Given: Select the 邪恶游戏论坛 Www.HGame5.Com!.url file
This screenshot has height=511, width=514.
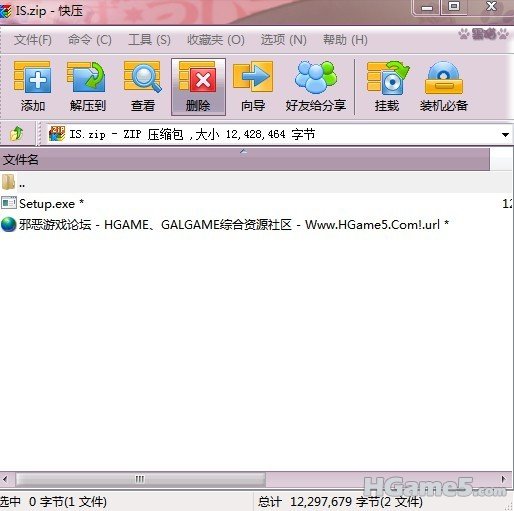Looking at the screenshot, I should point(256,224).
